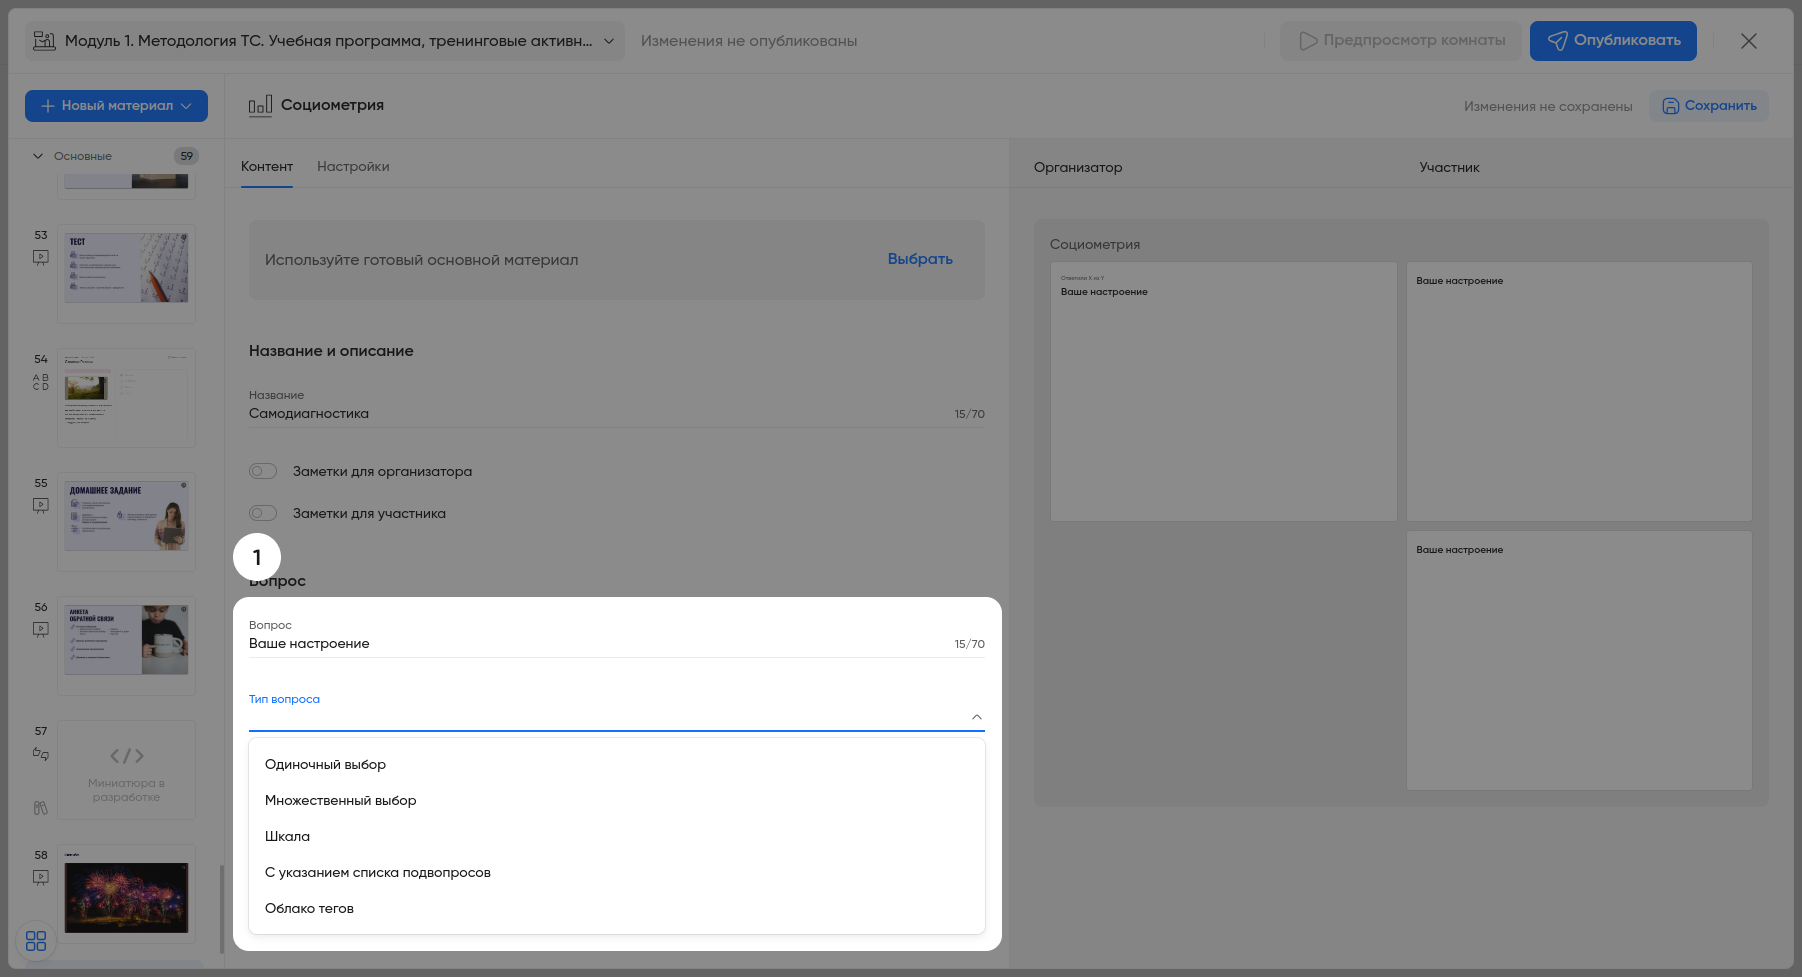Open the Новый материал dropdown button
The width and height of the screenshot is (1802, 977).
click(116, 106)
